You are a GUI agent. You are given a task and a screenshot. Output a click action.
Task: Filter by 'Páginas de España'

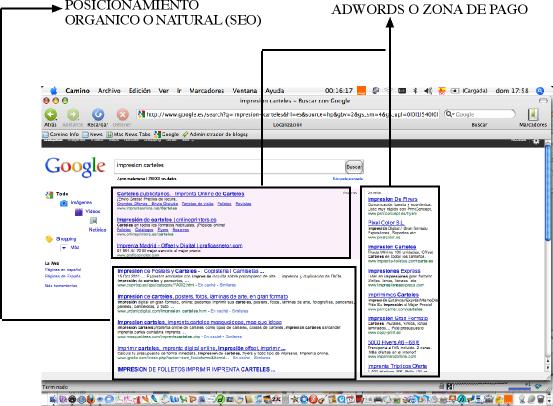click(62, 276)
